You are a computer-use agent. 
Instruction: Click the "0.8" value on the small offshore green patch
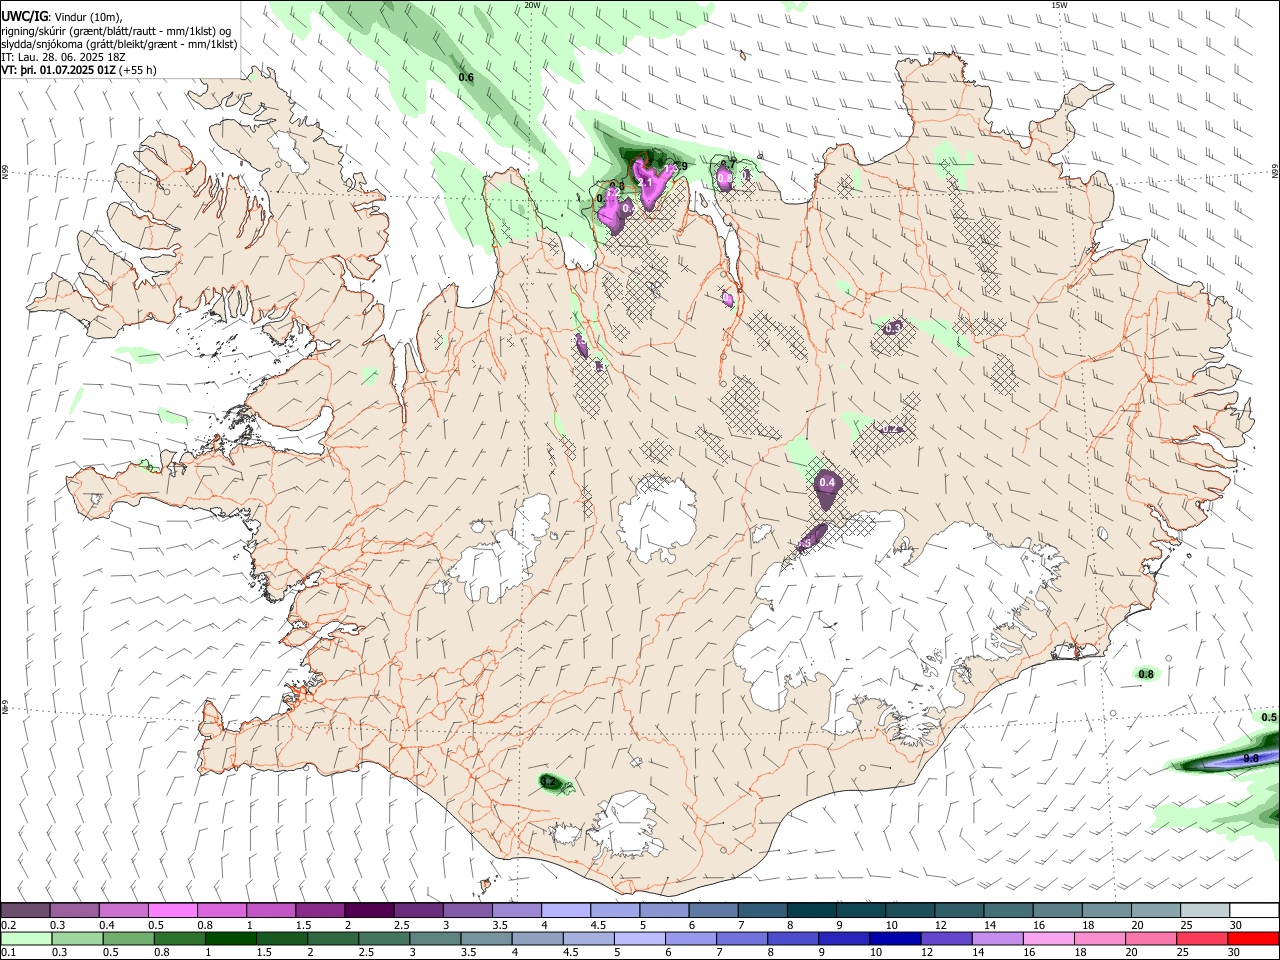click(1146, 675)
